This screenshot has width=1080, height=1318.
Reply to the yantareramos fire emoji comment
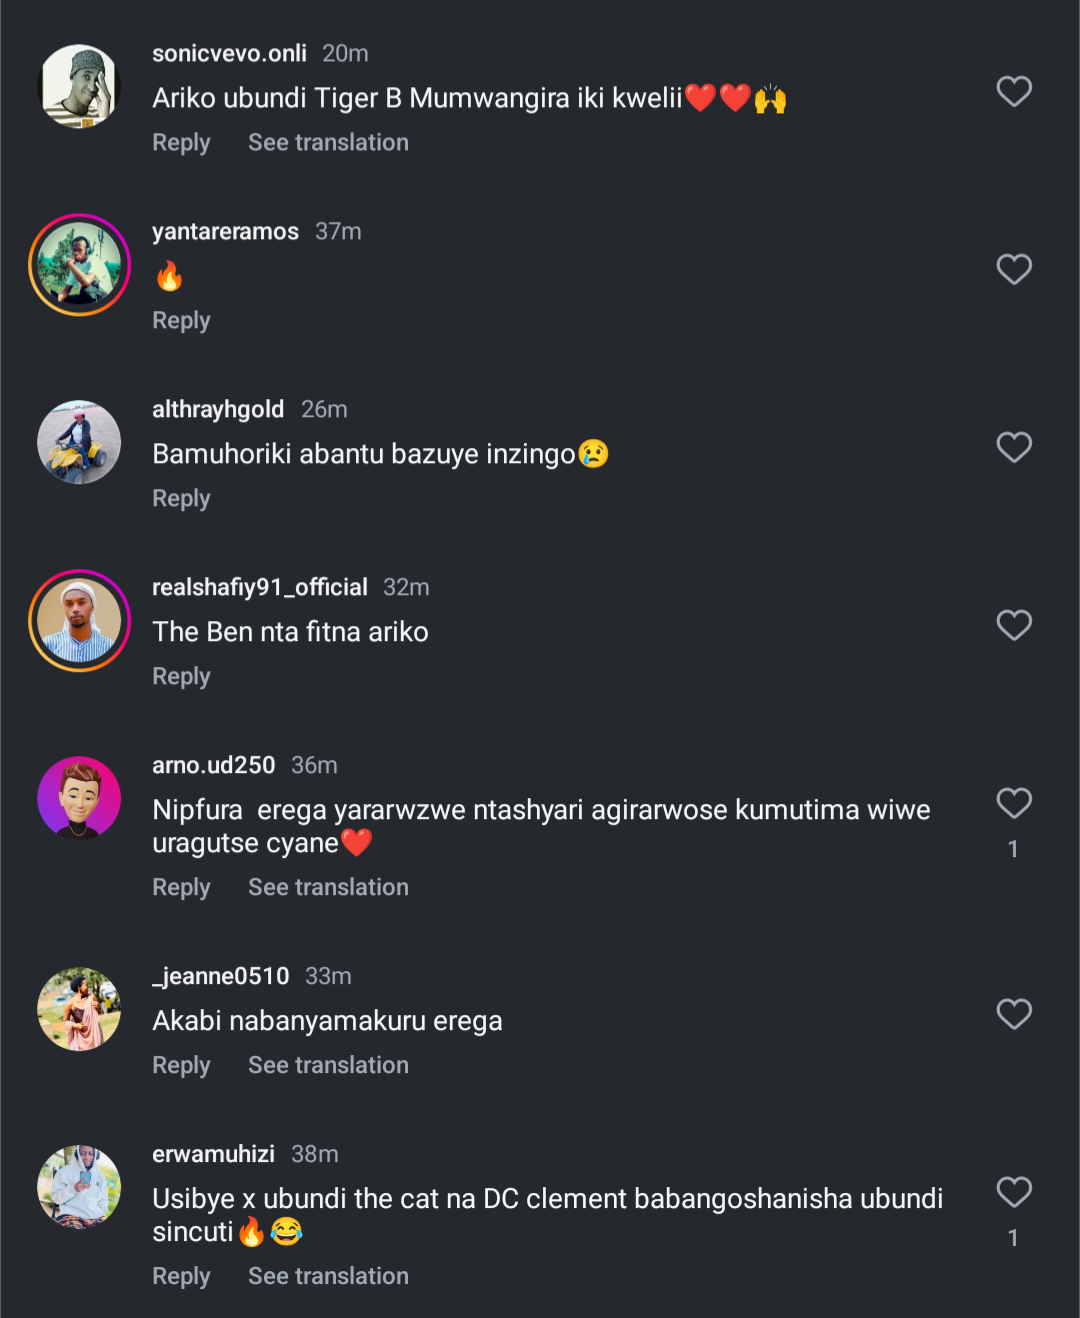tap(181, 321)
